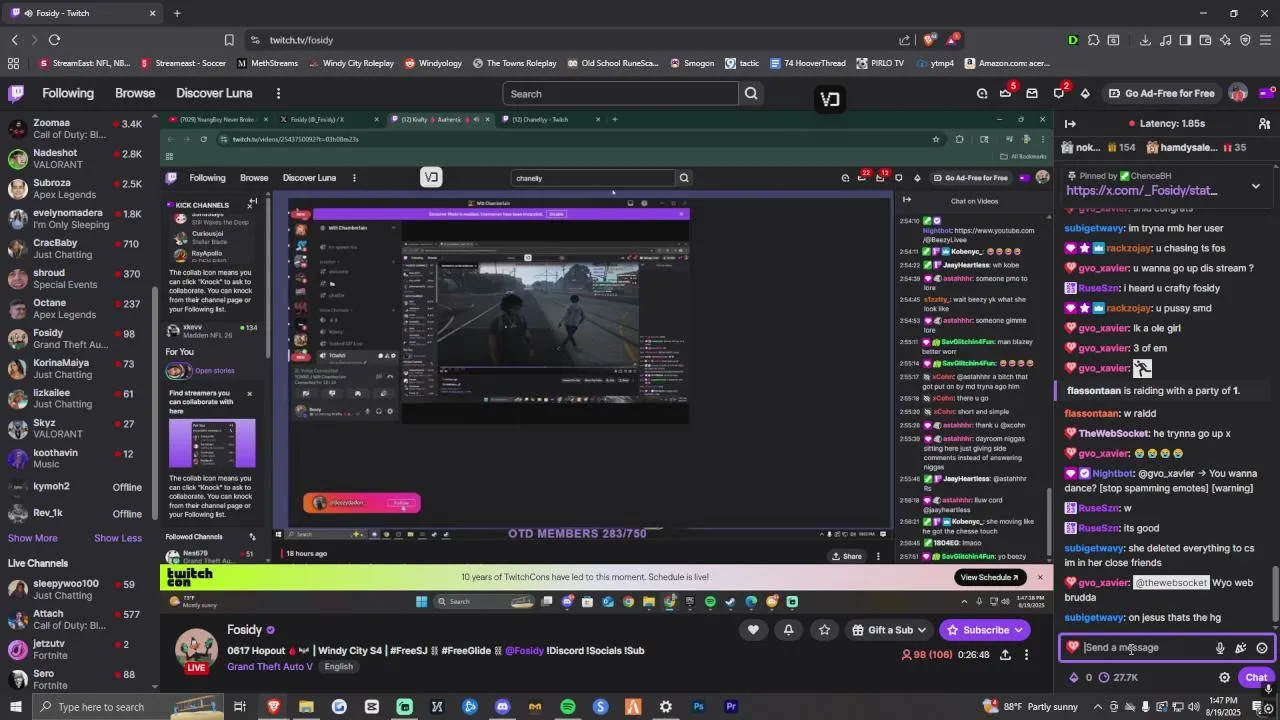Open the Browse tab
1280x720 pixels.
pyautogui.click(x=135, y=93)
